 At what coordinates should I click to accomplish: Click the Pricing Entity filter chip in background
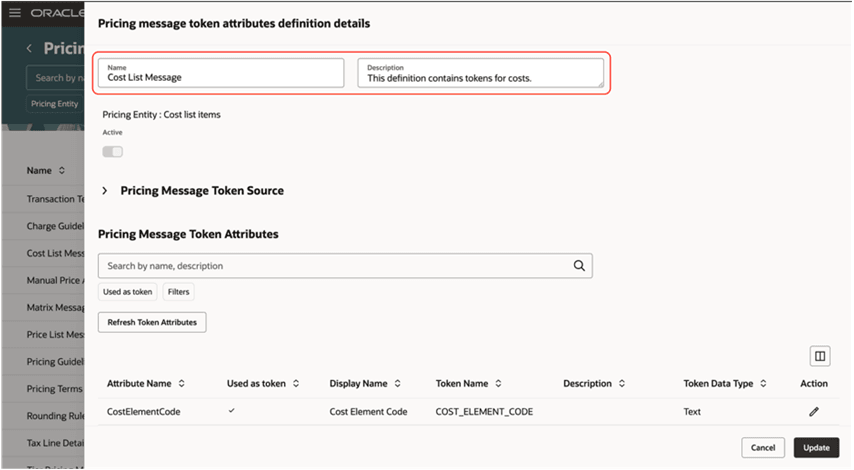click(x=54, y=103)
